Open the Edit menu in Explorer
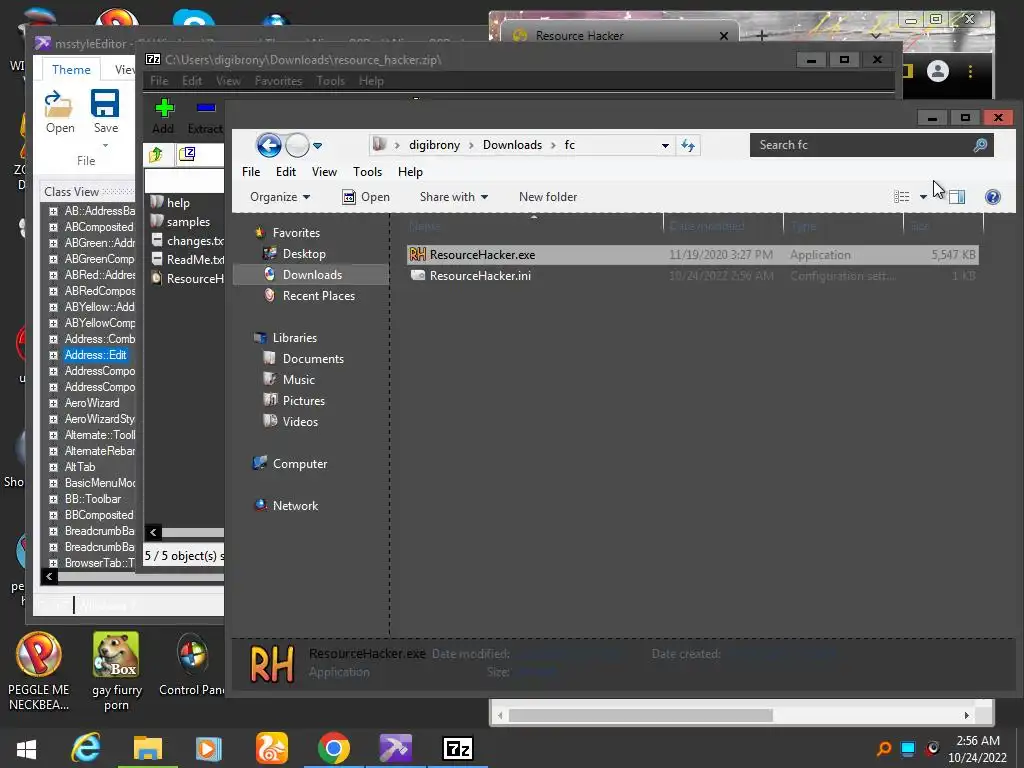 point(286,172)
